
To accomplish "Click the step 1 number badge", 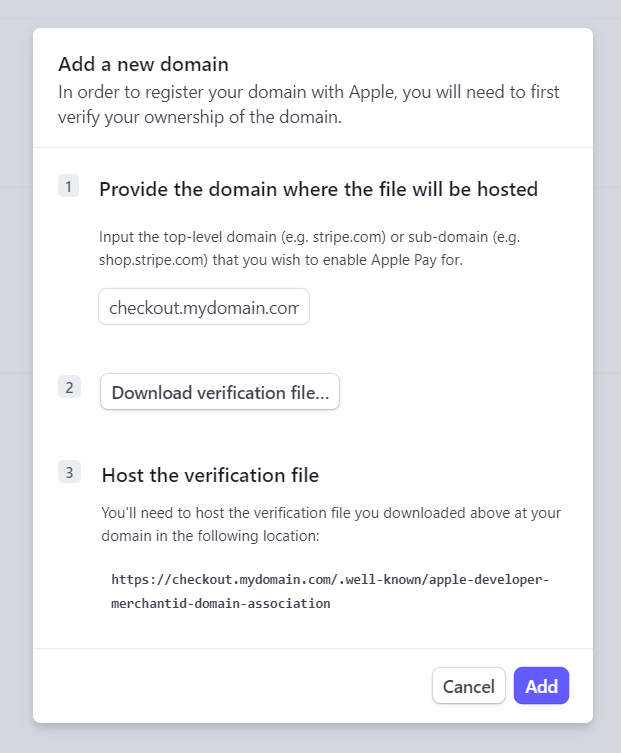I will coord(68,186).
